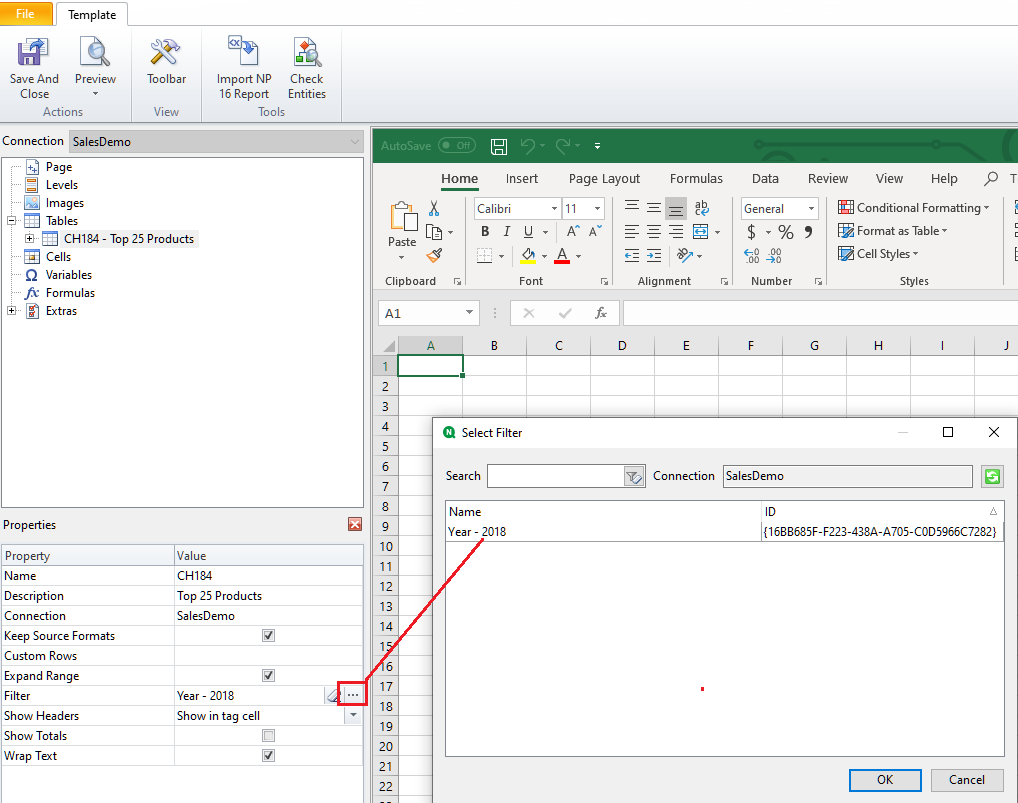Screen dimensions: 1018x803
Task: Click Import NP 16 Report icon
Action: (244, 54)
